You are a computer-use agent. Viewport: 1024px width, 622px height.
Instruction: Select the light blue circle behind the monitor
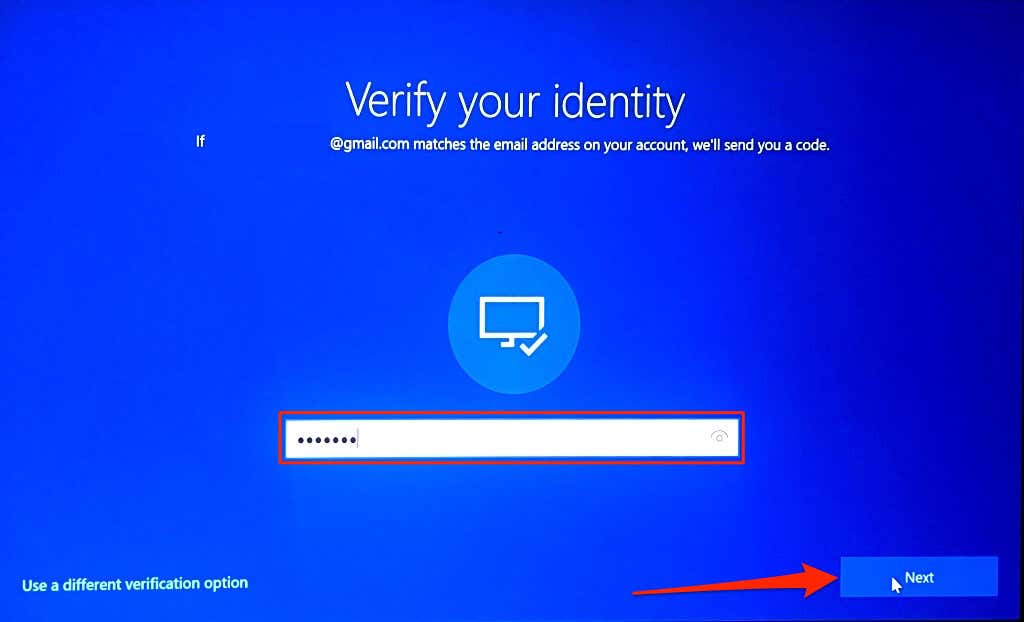tap(514, 323)
